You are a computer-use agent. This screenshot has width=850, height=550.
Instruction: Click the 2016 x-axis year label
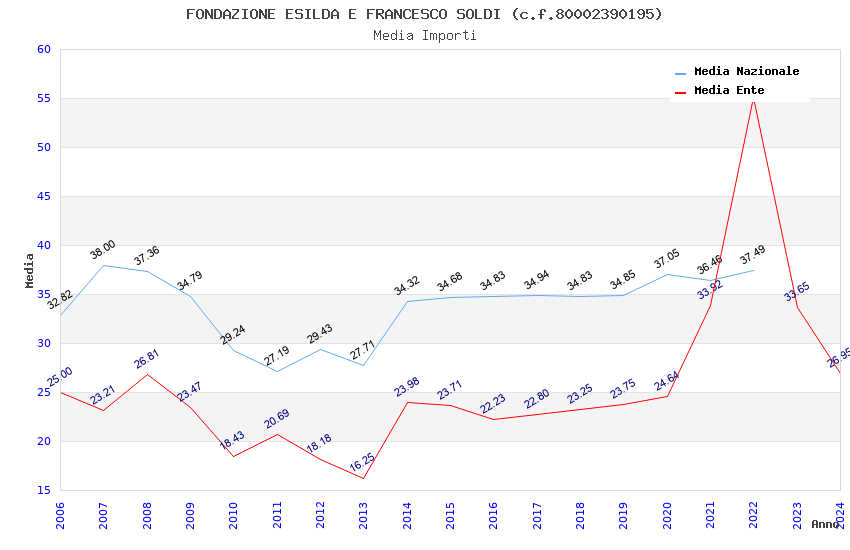[493, 515]
